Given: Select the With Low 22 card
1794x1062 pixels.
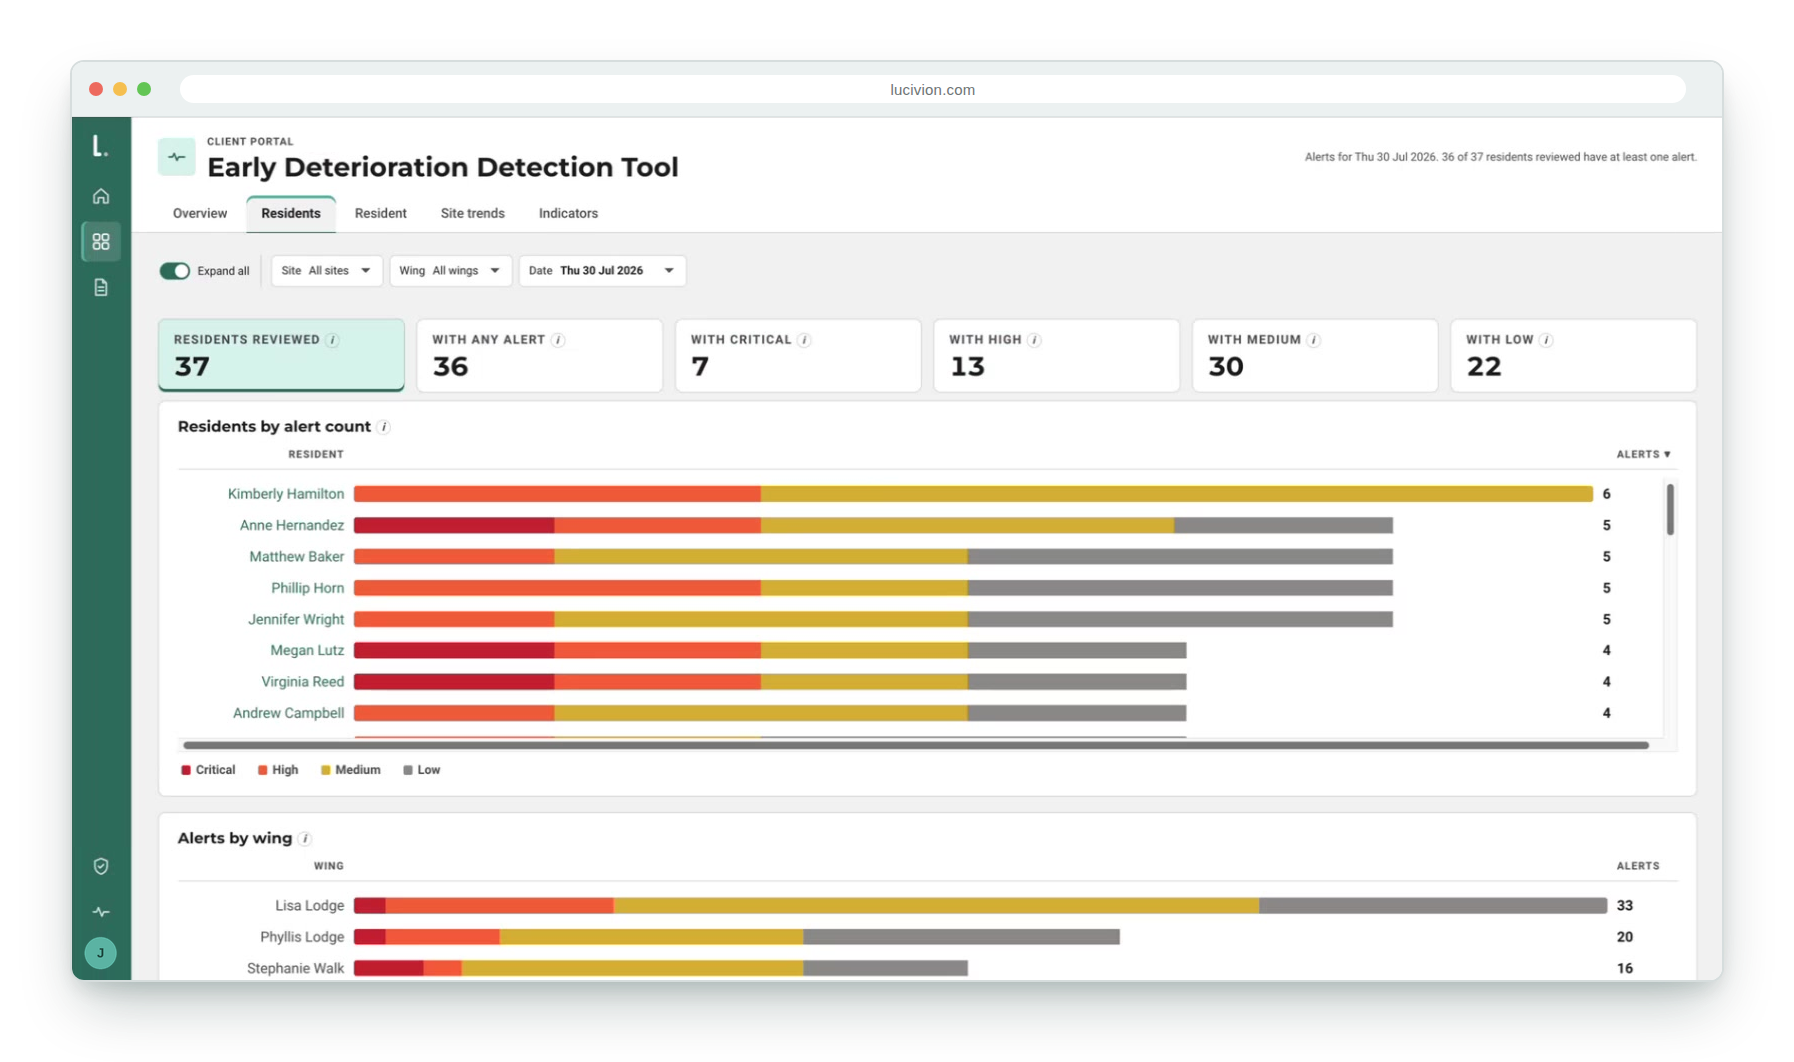Looking at the screenshot, I should click(x=1573, y=355).
